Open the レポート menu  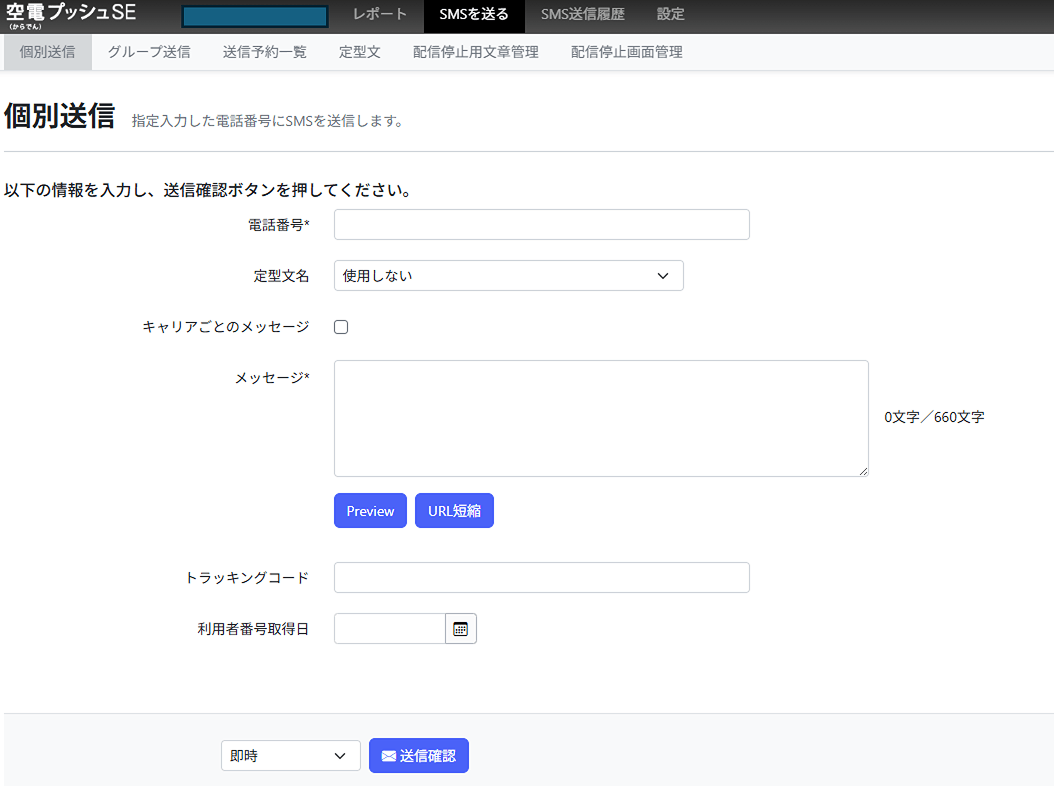(380, 14)
